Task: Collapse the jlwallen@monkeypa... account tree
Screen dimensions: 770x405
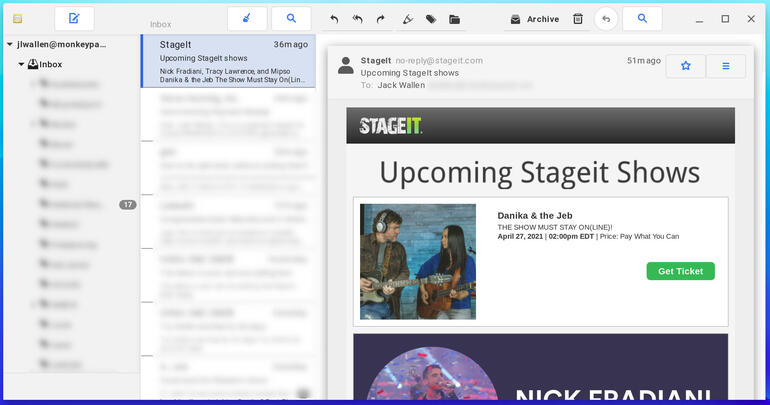Action: [x=9, y=44]
